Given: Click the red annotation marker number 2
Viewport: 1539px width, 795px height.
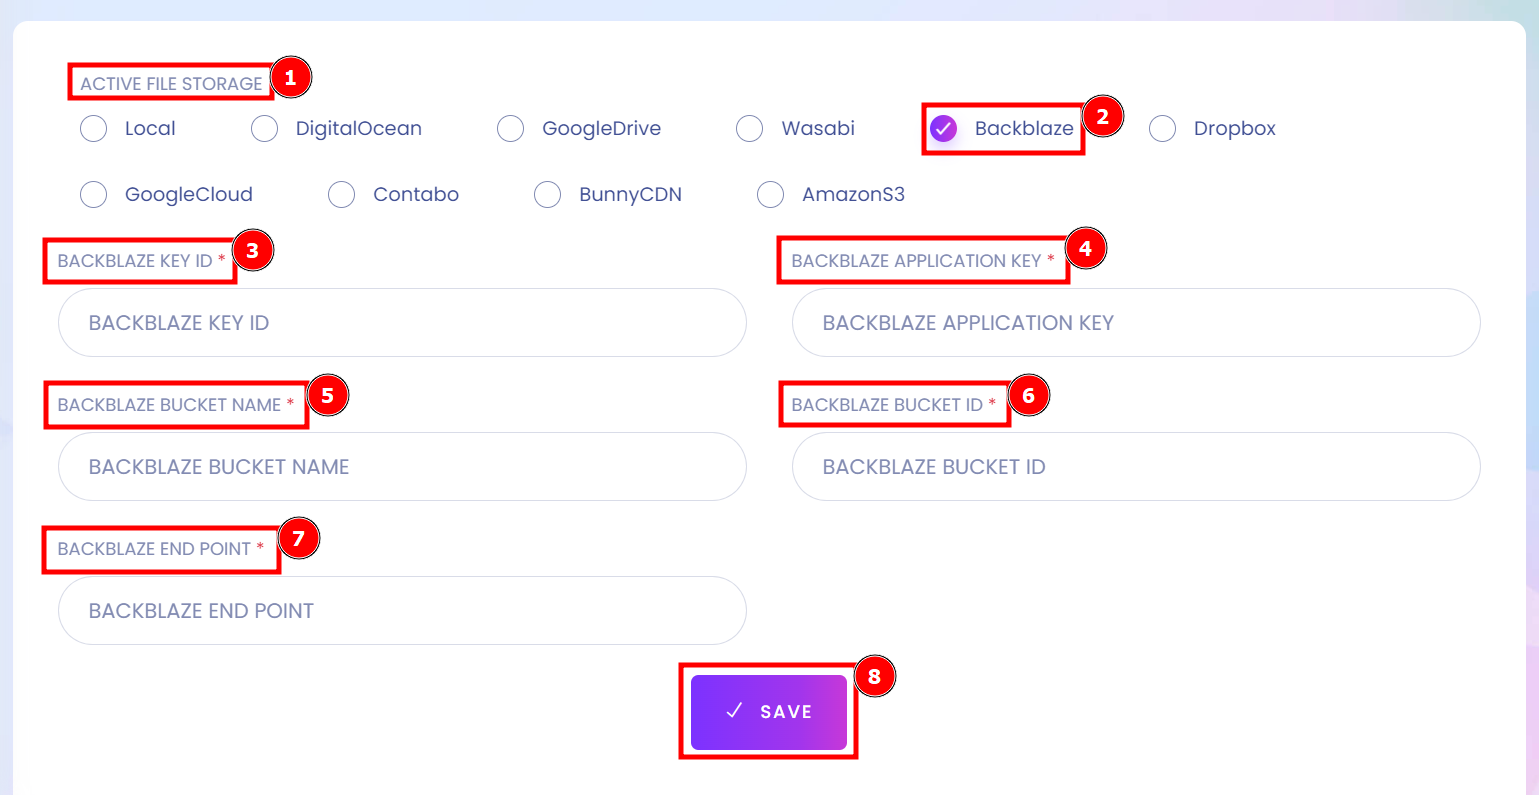Looking at the screenshot, I should 1102,117.
